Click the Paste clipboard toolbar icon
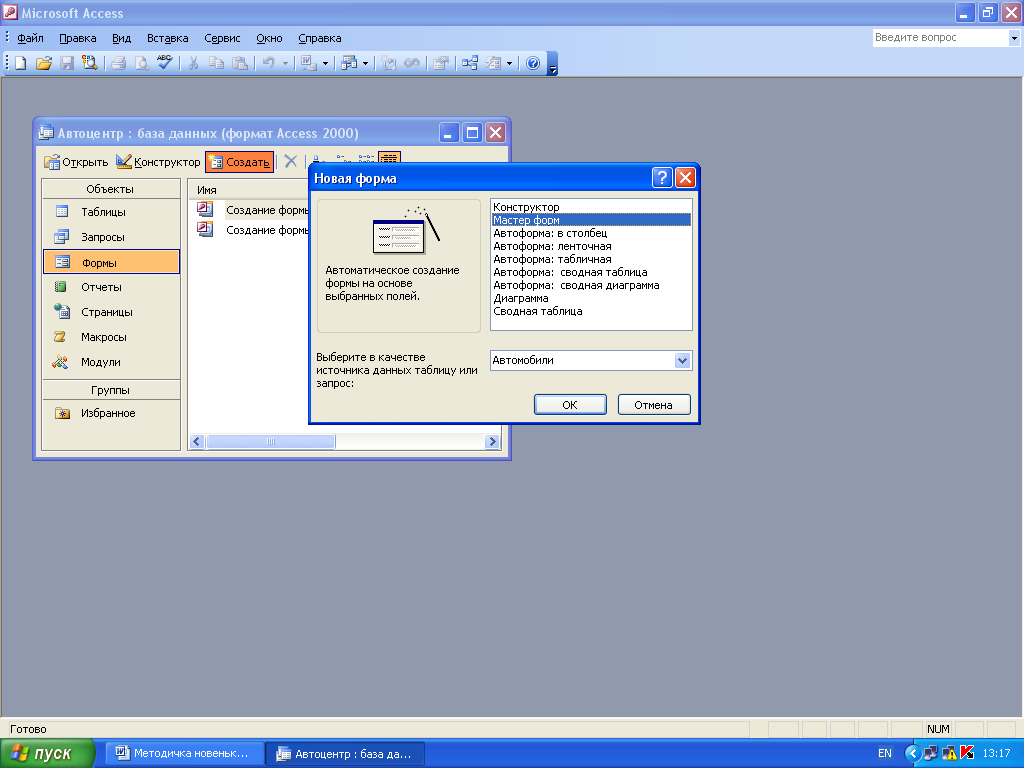 click(x=240, y=63)
